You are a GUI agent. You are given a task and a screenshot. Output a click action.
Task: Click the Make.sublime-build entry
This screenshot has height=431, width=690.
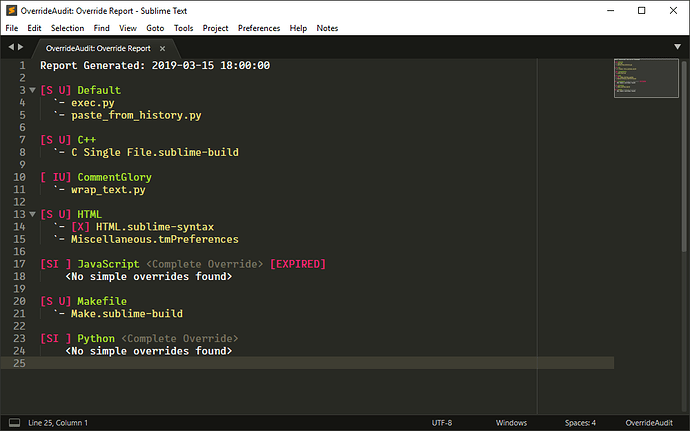pyautogui.click(x=127, y=314)
